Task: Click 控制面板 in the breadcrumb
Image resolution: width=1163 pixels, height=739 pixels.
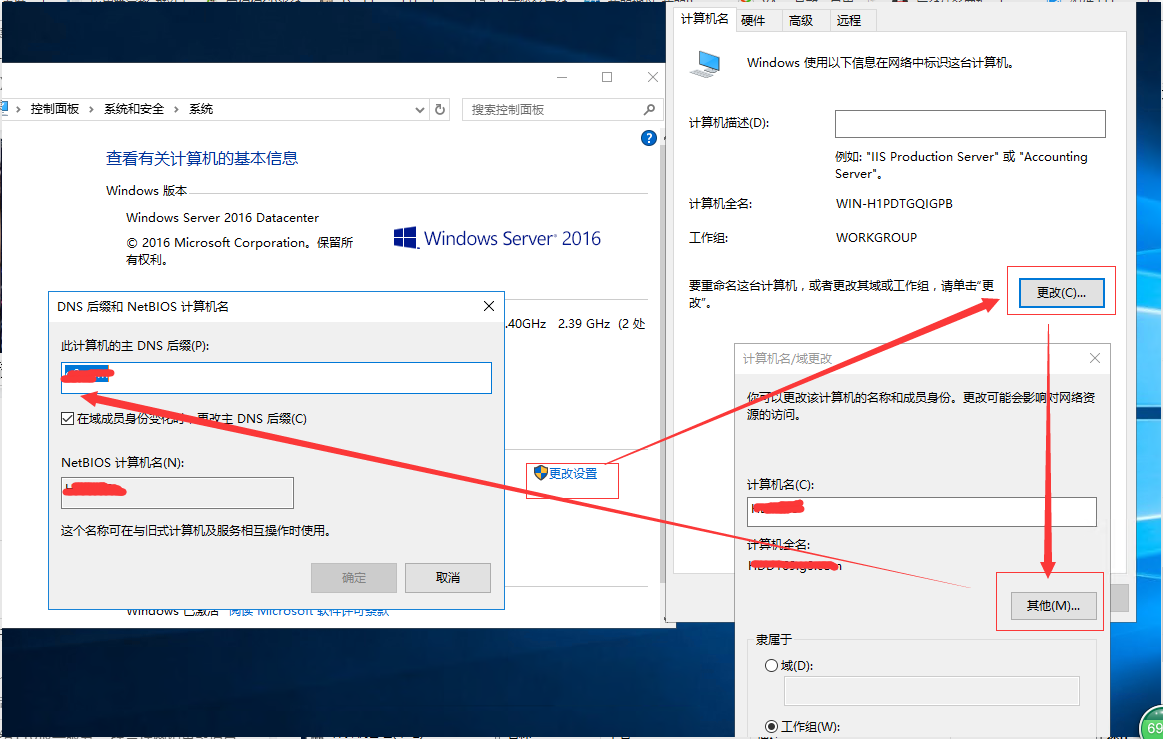Action: coord(55,109)
